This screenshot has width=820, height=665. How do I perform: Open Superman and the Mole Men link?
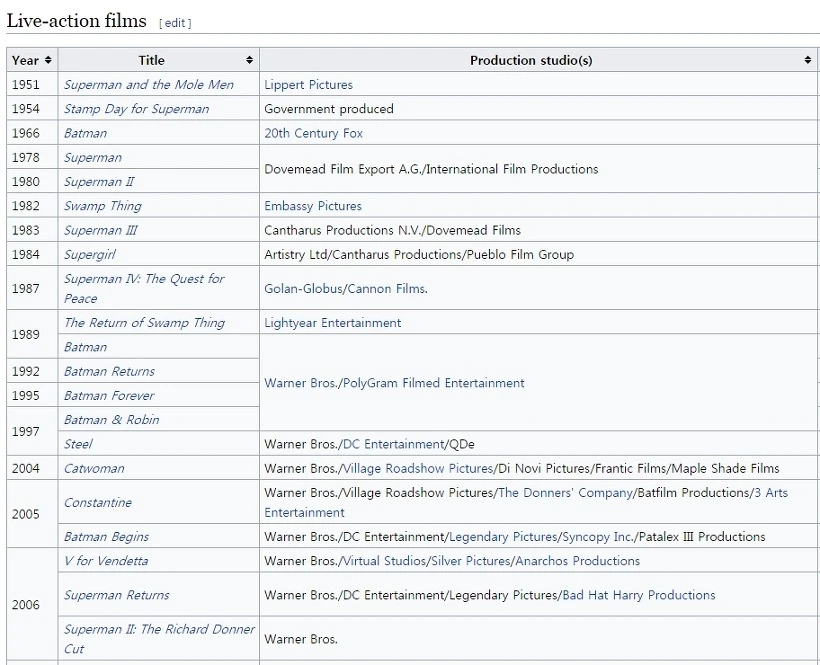click(149, 85)
